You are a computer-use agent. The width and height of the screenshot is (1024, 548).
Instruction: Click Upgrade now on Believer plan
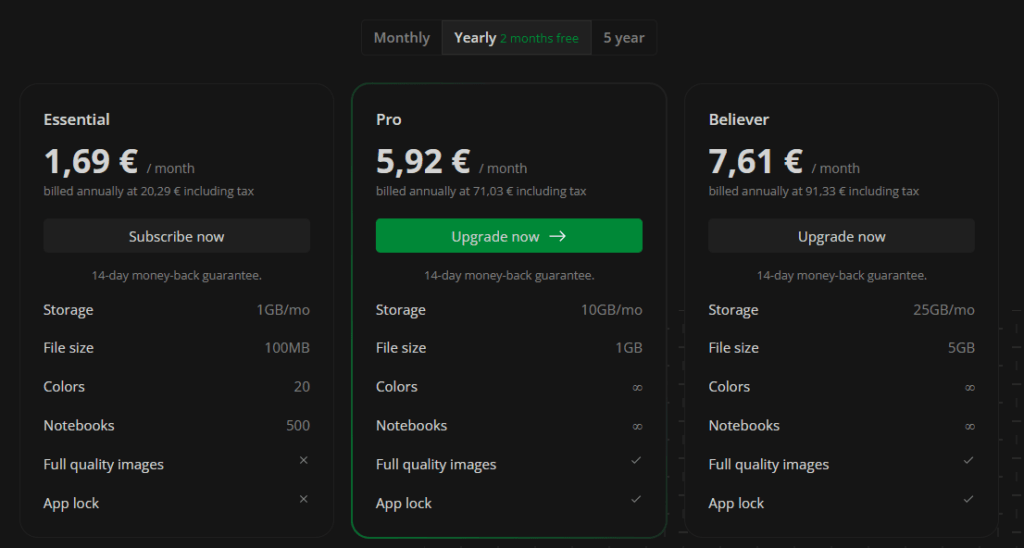(x=841, y=236)
